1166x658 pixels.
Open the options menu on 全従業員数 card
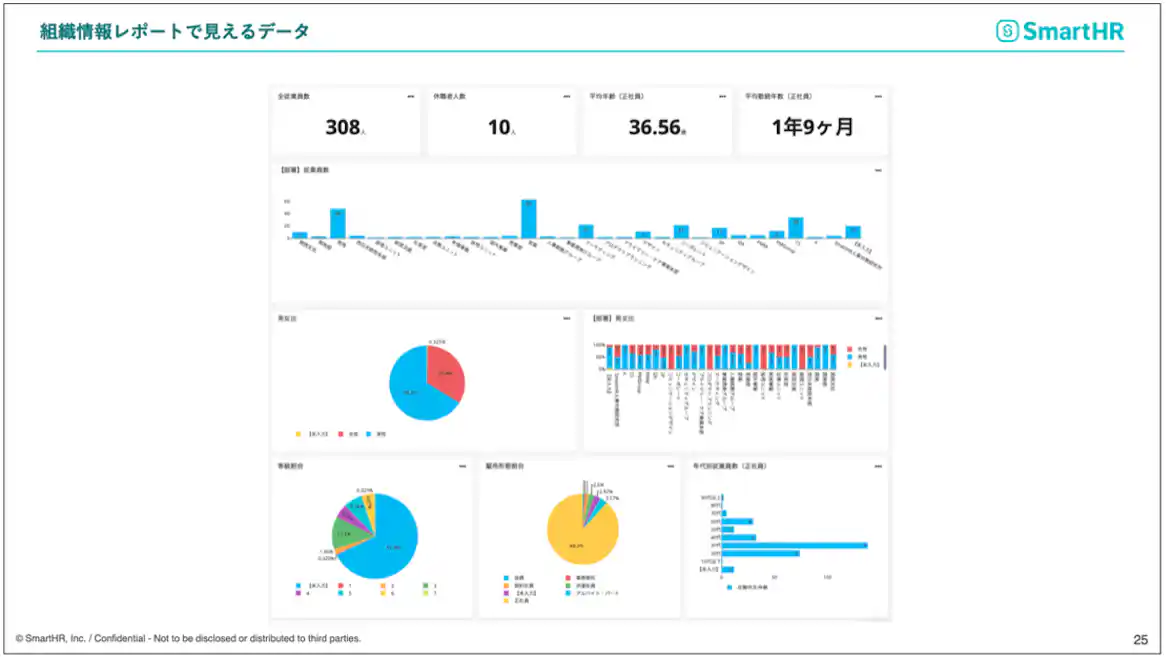[x=410, y=97]
